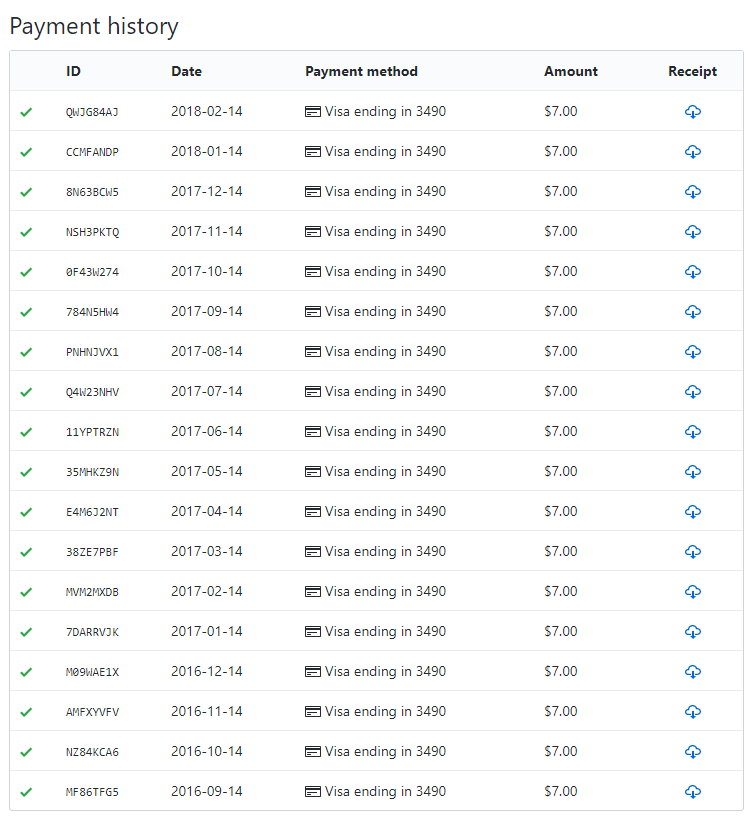
Task: Download receipt for payment 8N63BCW5
Action: click(x=692, y=191)
